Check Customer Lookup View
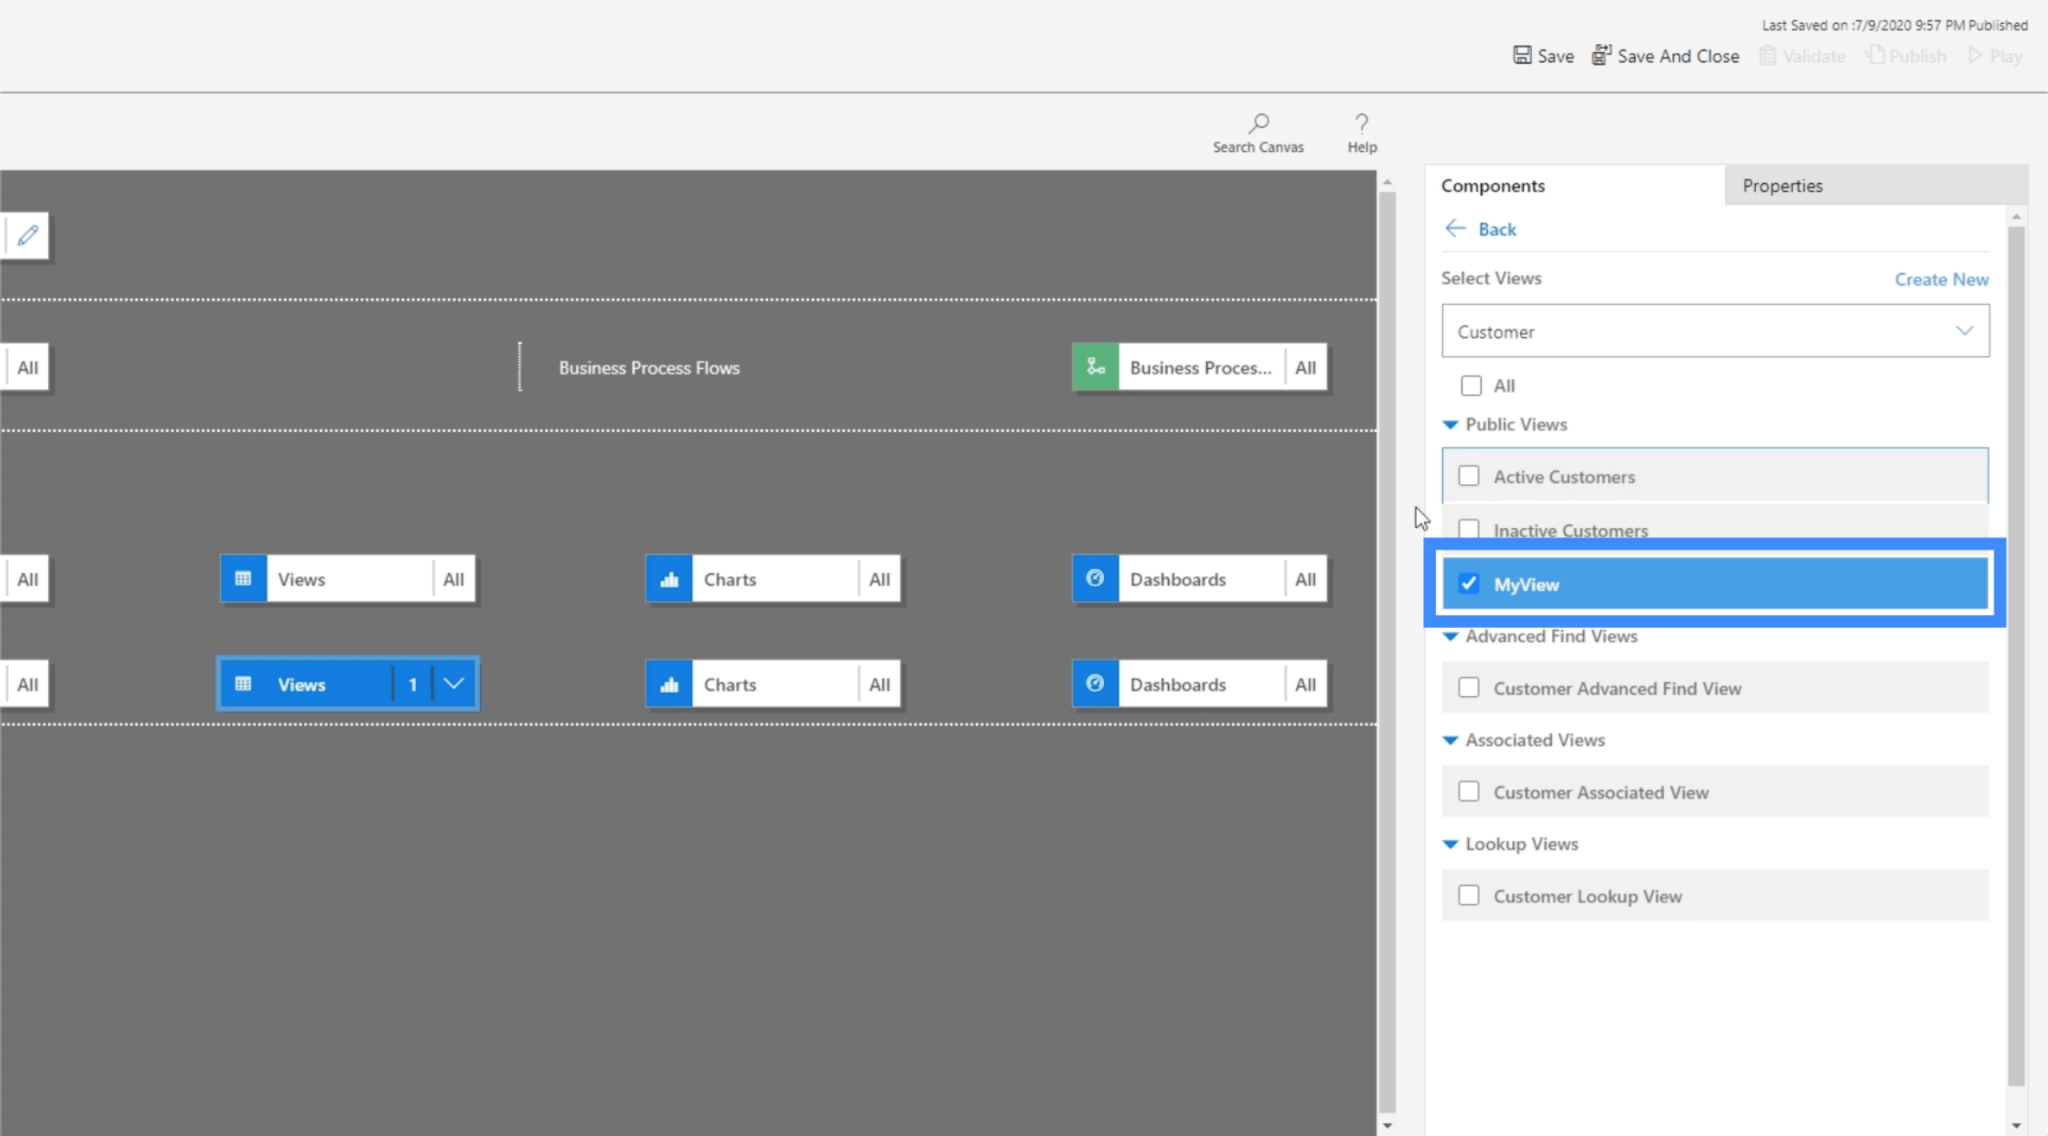This screenshot has width=2048, height=1136. [1468, 896]
